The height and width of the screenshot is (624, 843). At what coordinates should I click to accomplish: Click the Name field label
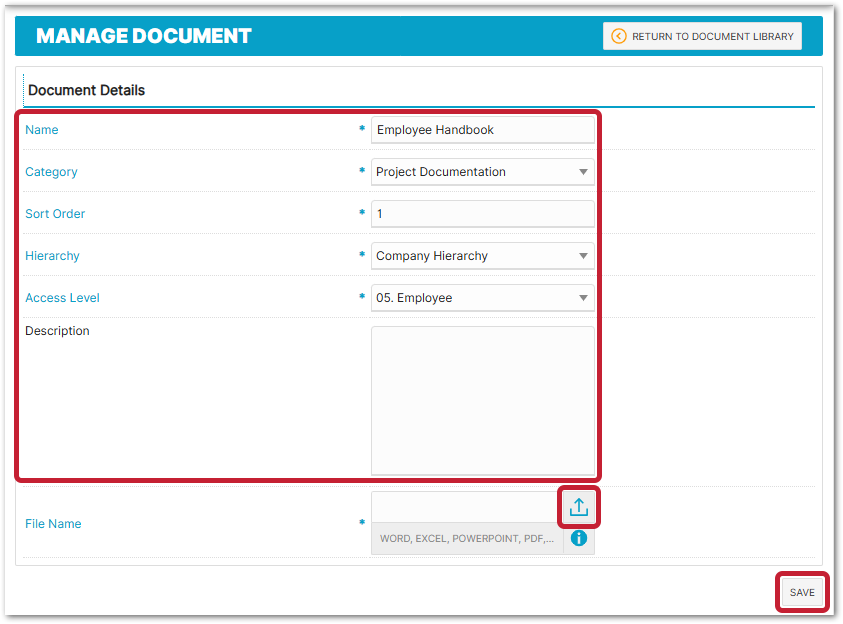point(42,130)
